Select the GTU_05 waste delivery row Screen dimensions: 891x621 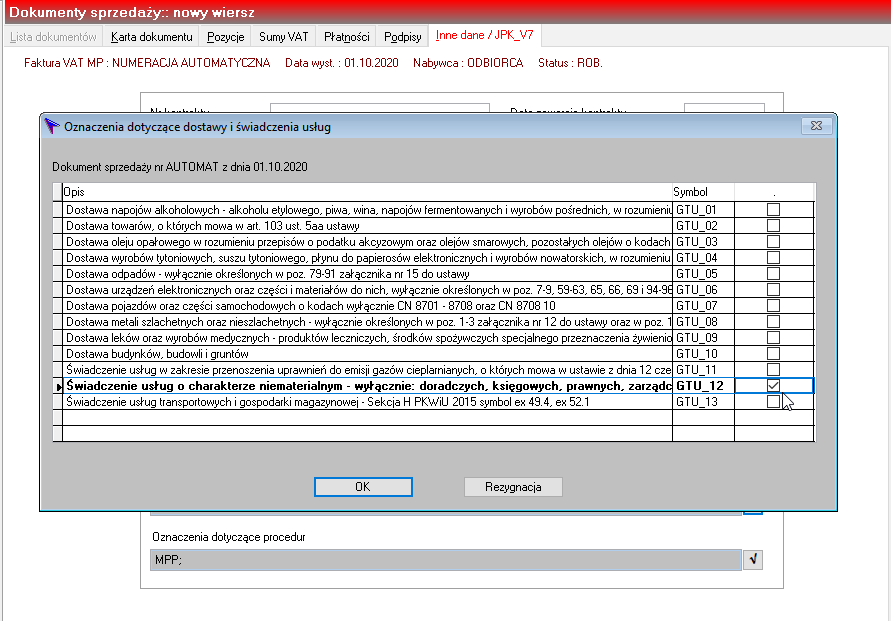(434, 274)
